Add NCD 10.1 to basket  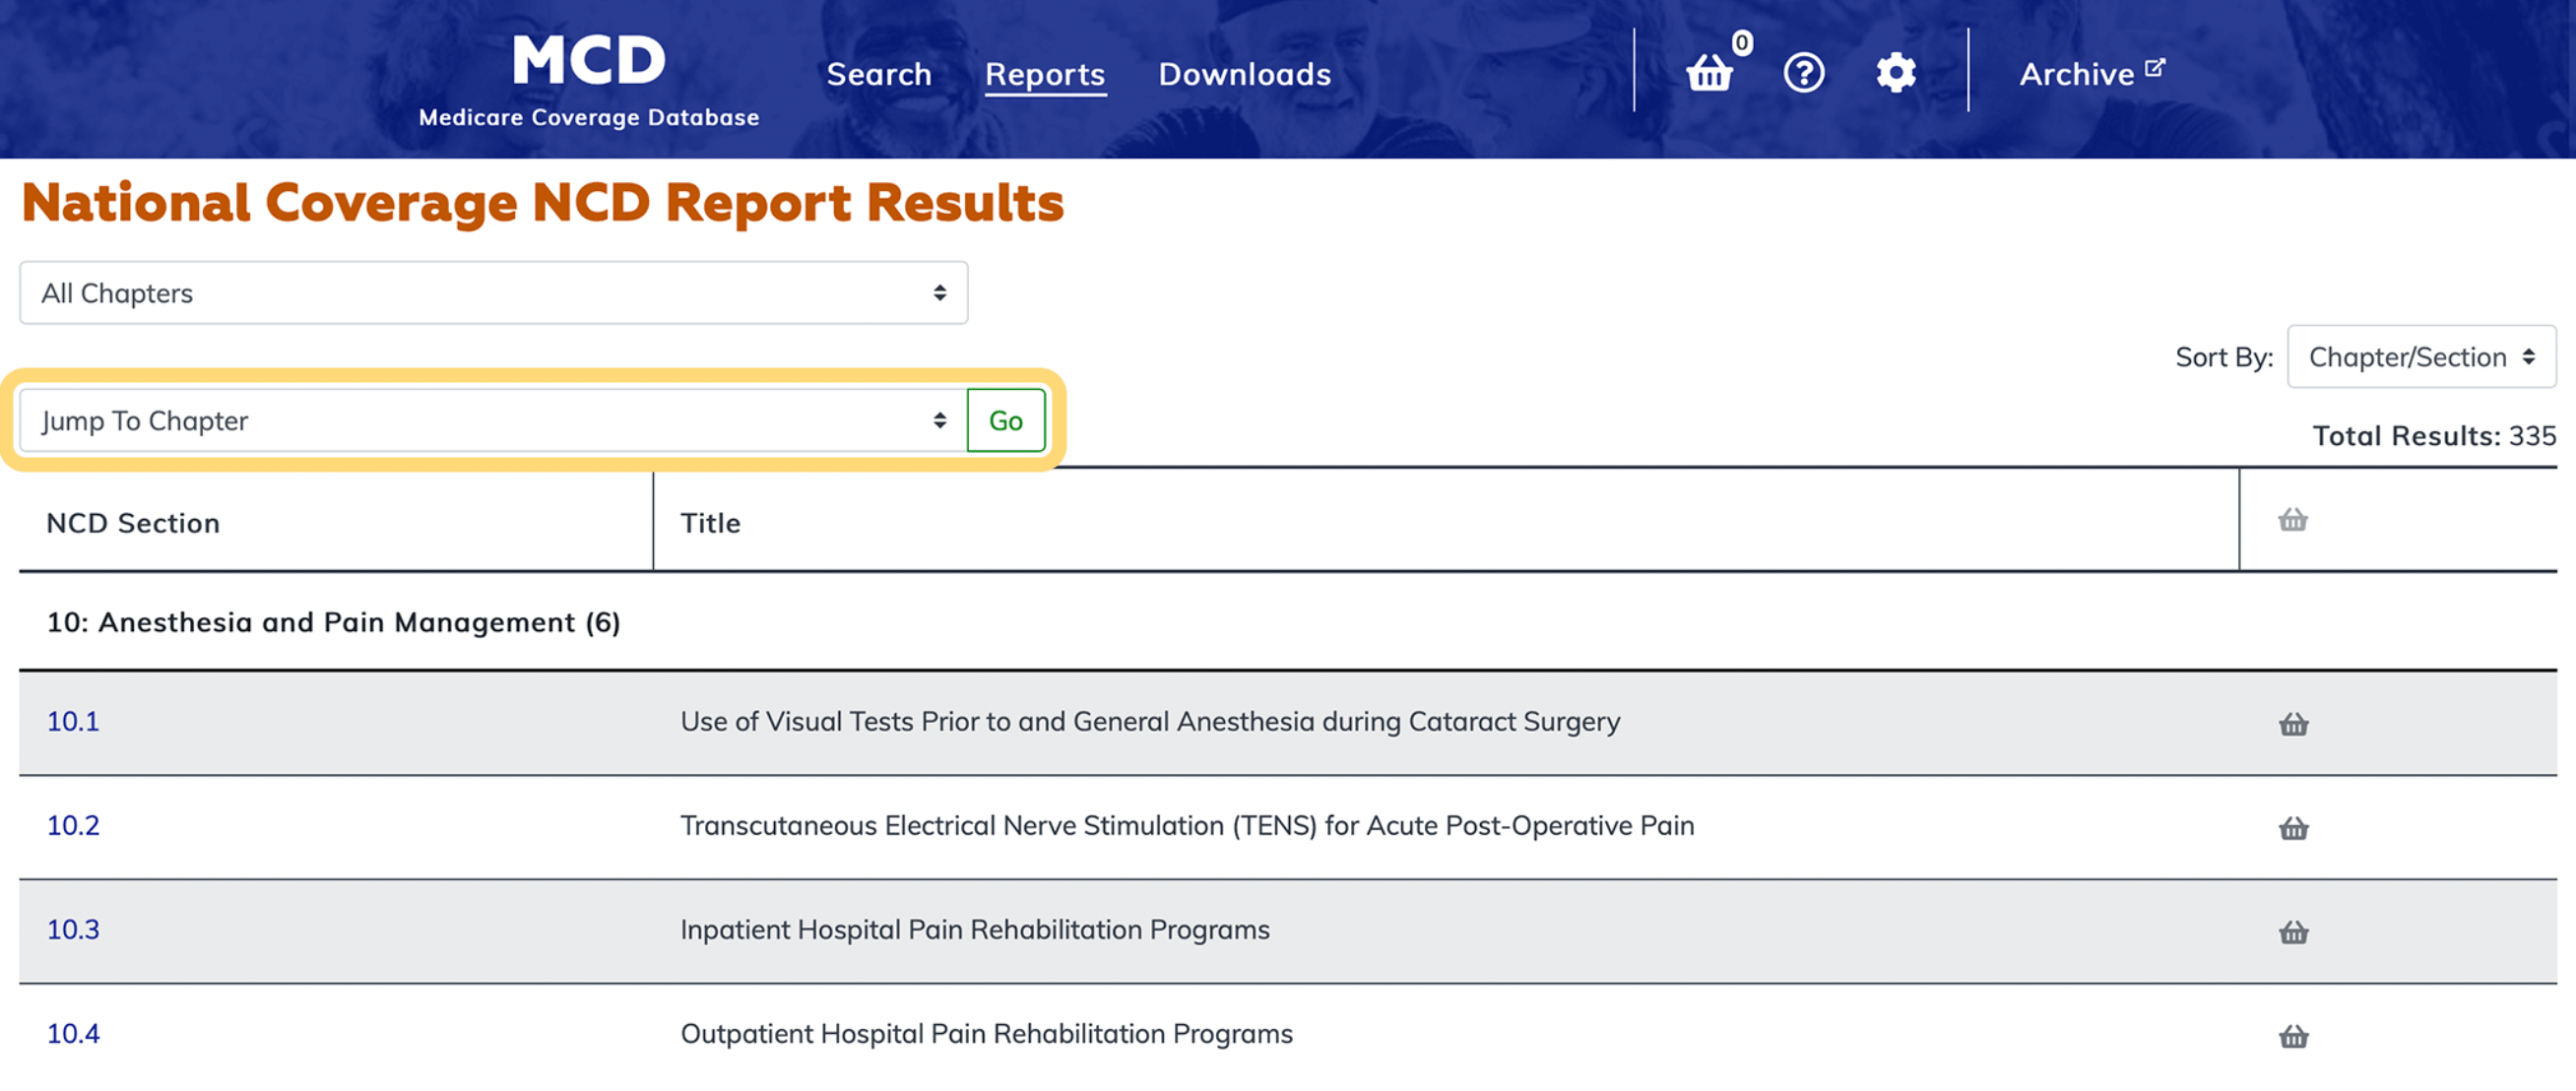click(2293, 724)
